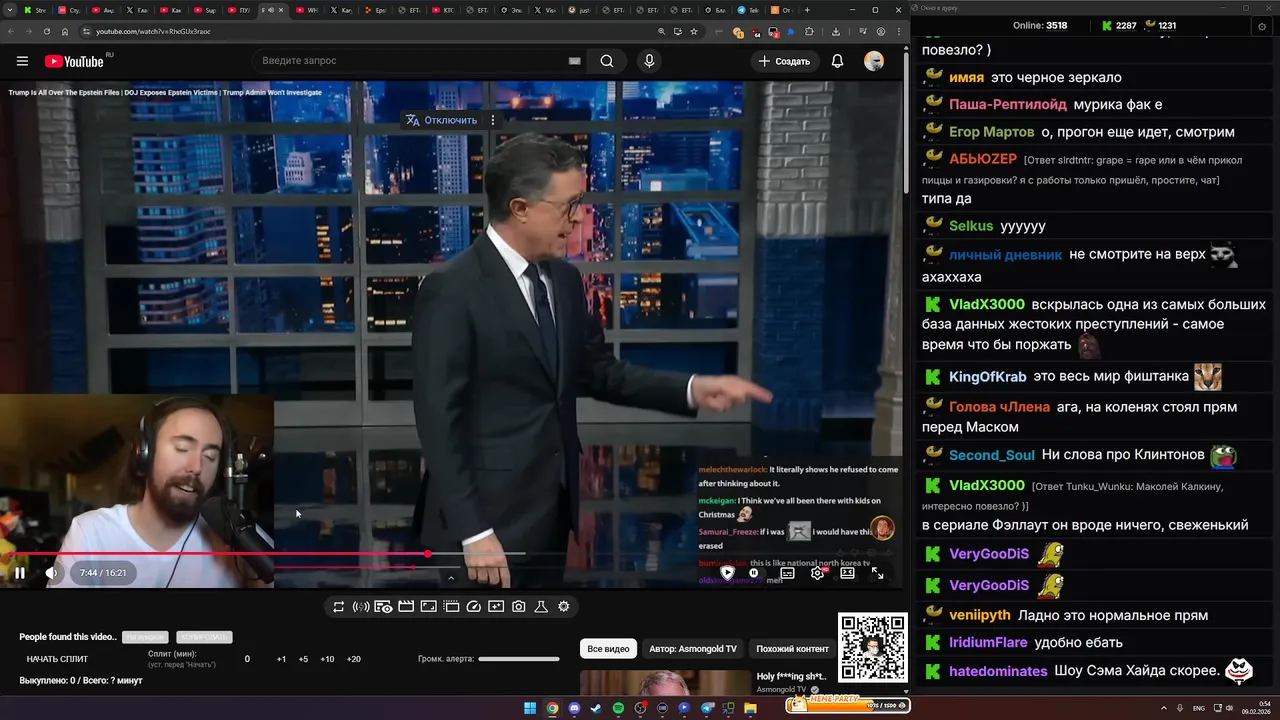
Task: Open browser extensions puzzle icon
Action: [x=809, y=31]
